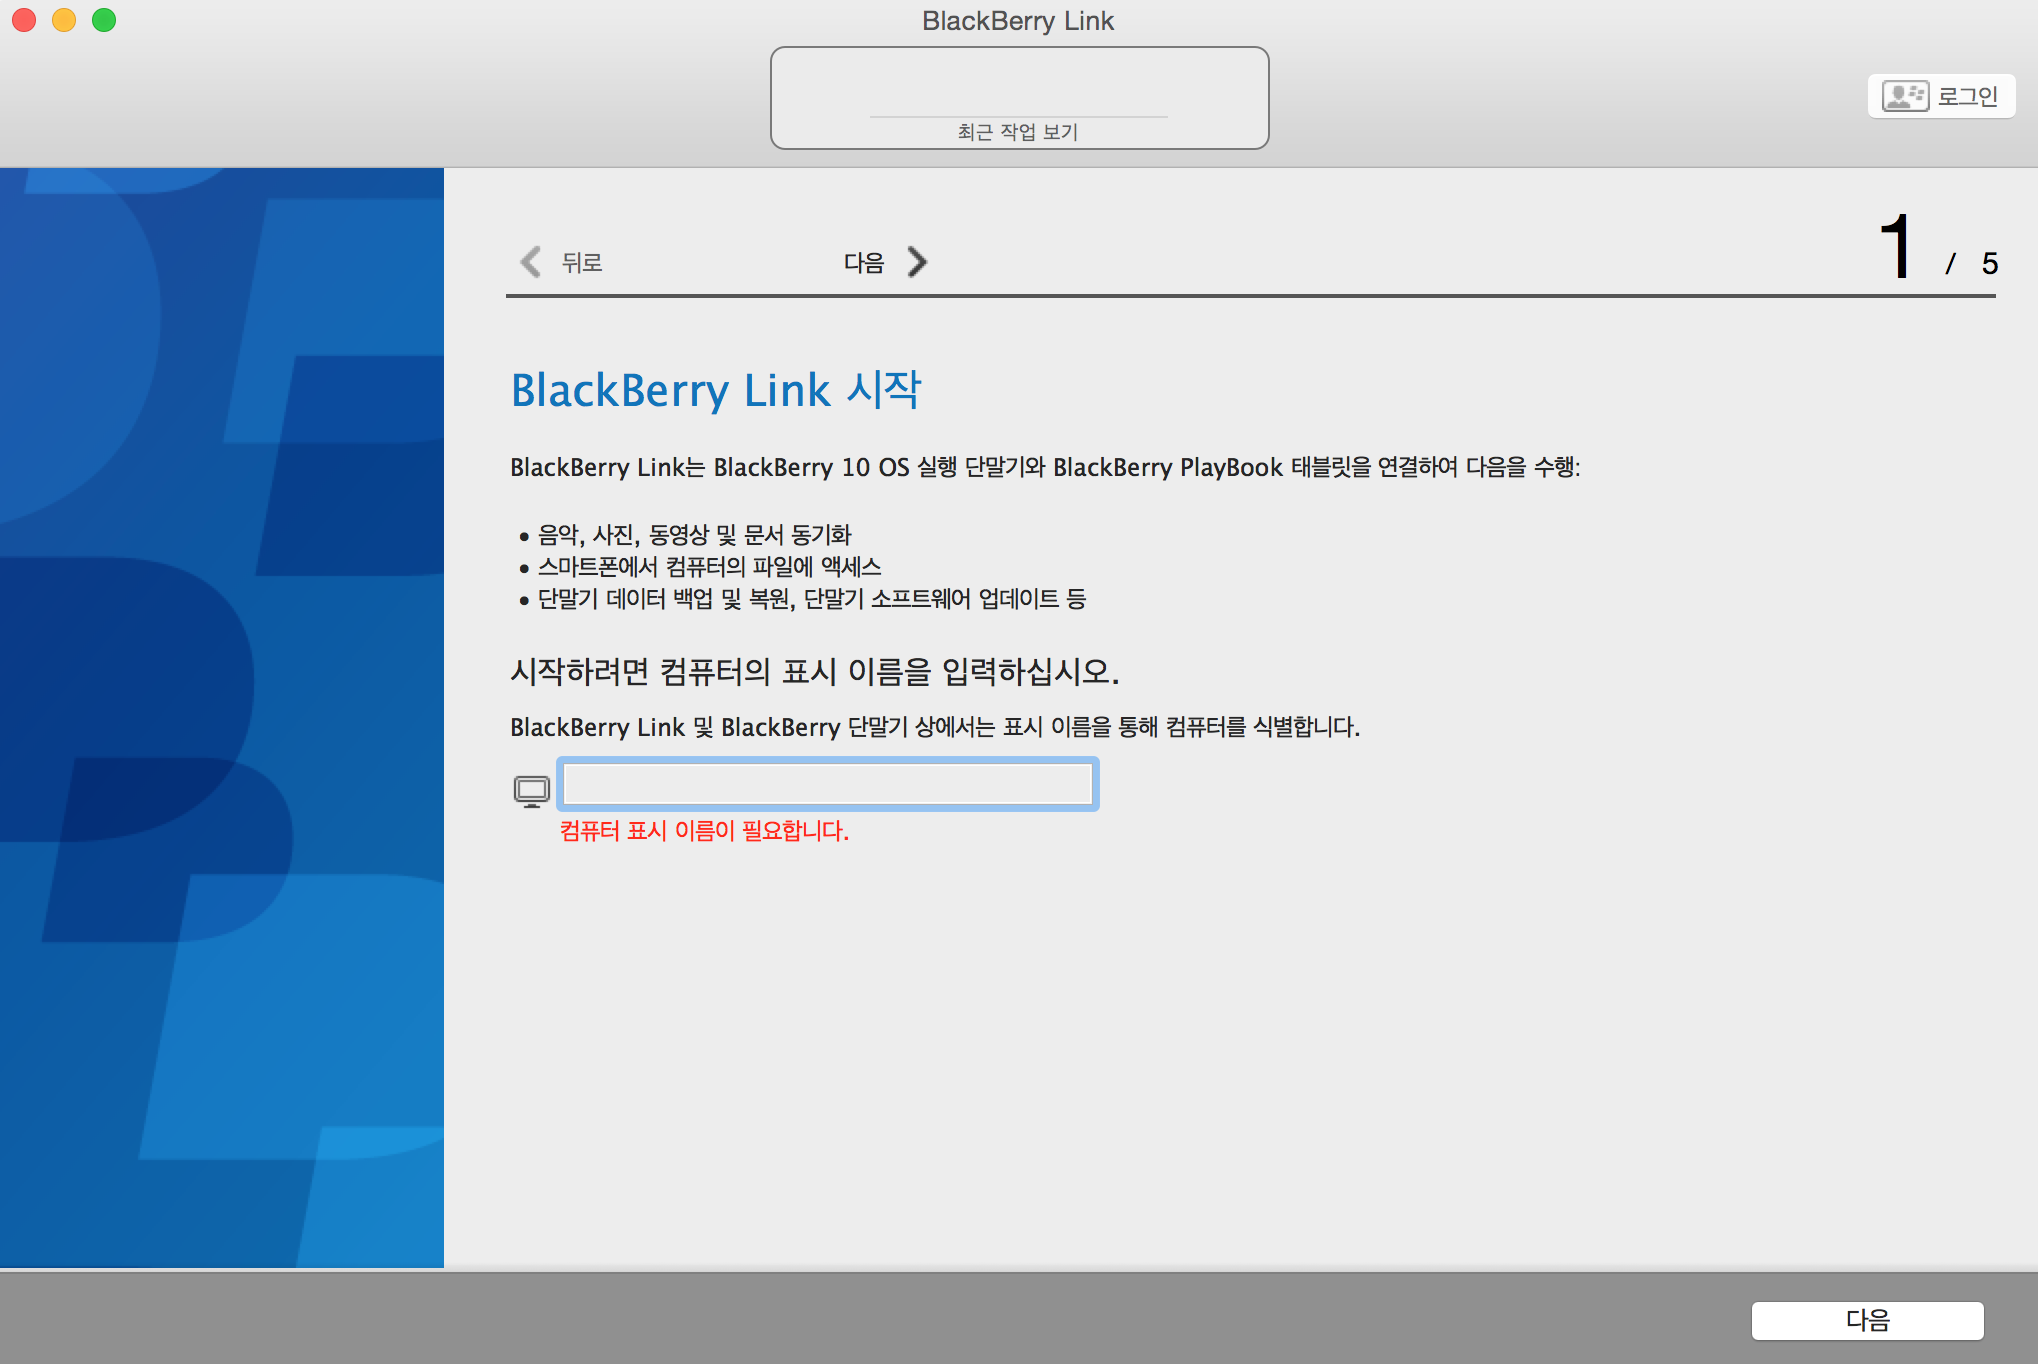The height and width of the screenshot is (1364, 2038).
Task: Click the green fullscreen window button
Action: (x=104, y=20)
